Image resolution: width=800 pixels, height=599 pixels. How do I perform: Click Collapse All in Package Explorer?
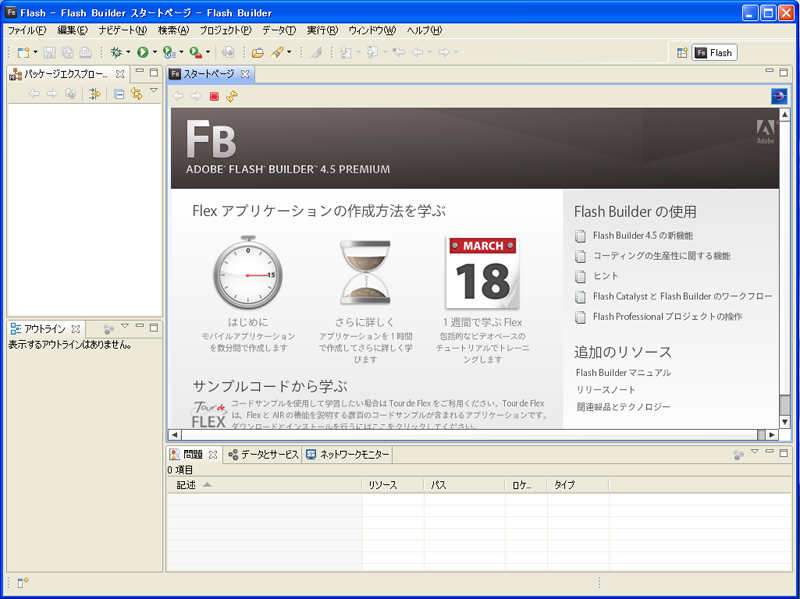coord(118,94)
